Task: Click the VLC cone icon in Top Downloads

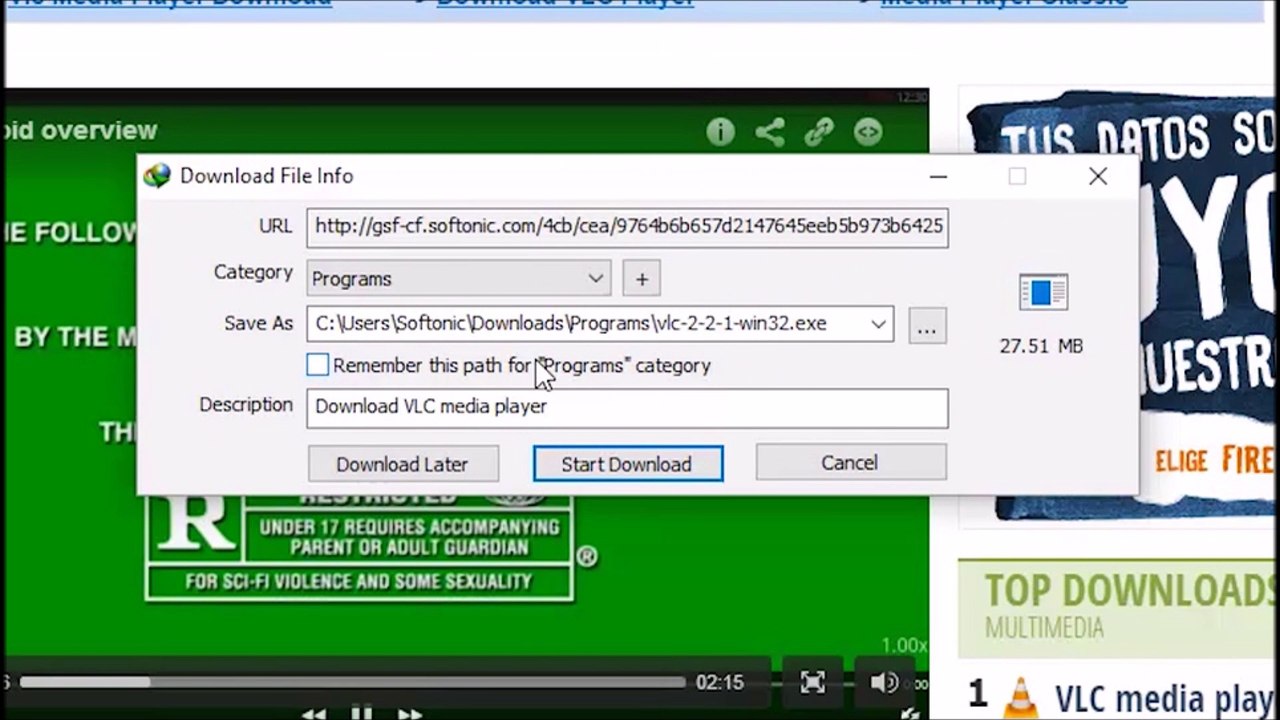Action: (x=1021, y=696)
